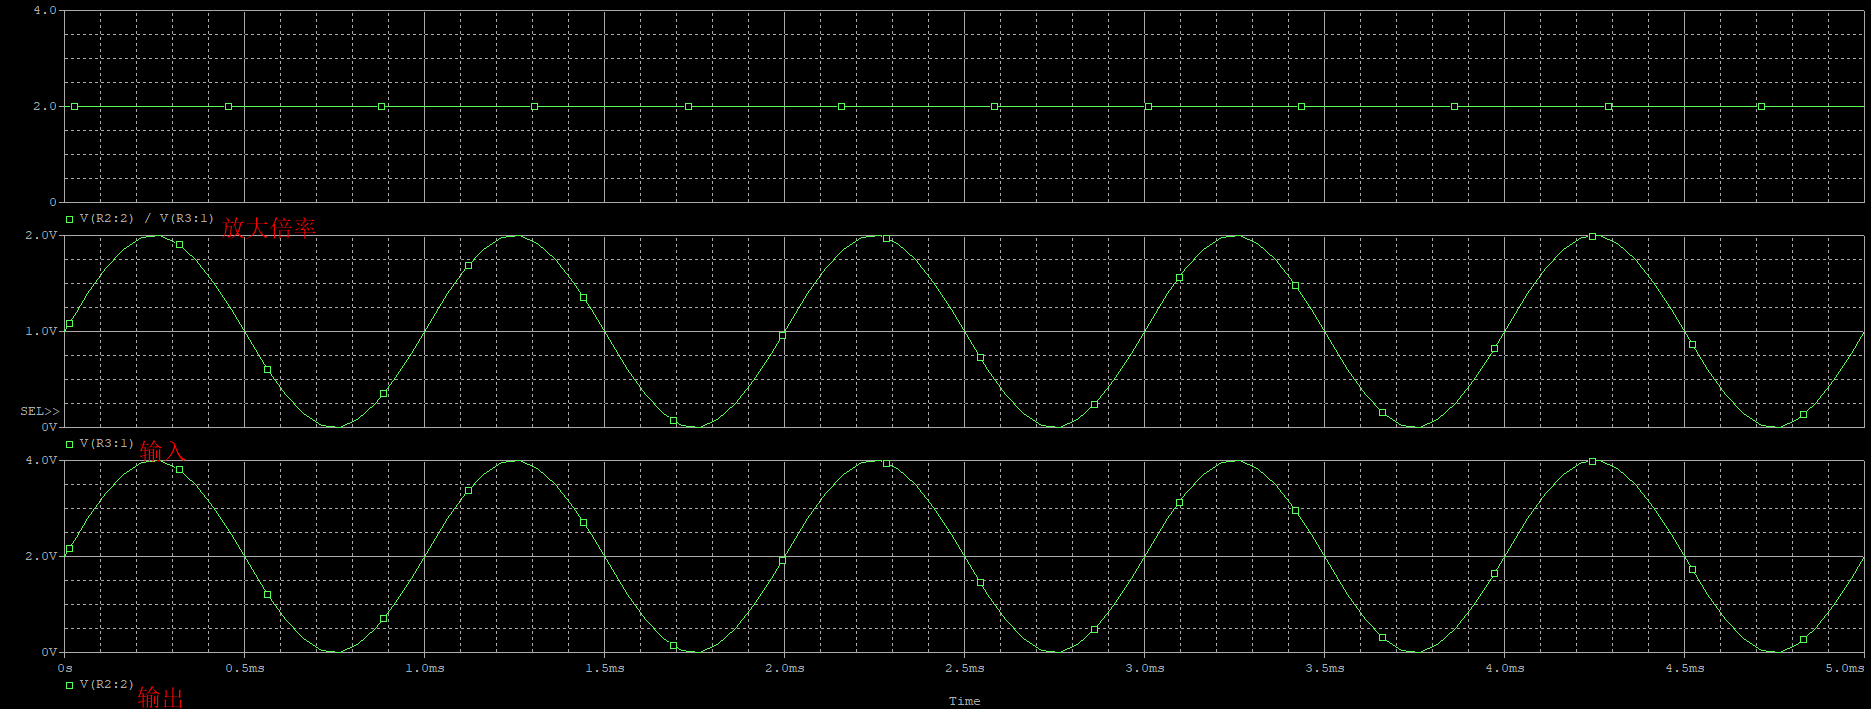Click the SEL>> selected-plot indicator

40,411
